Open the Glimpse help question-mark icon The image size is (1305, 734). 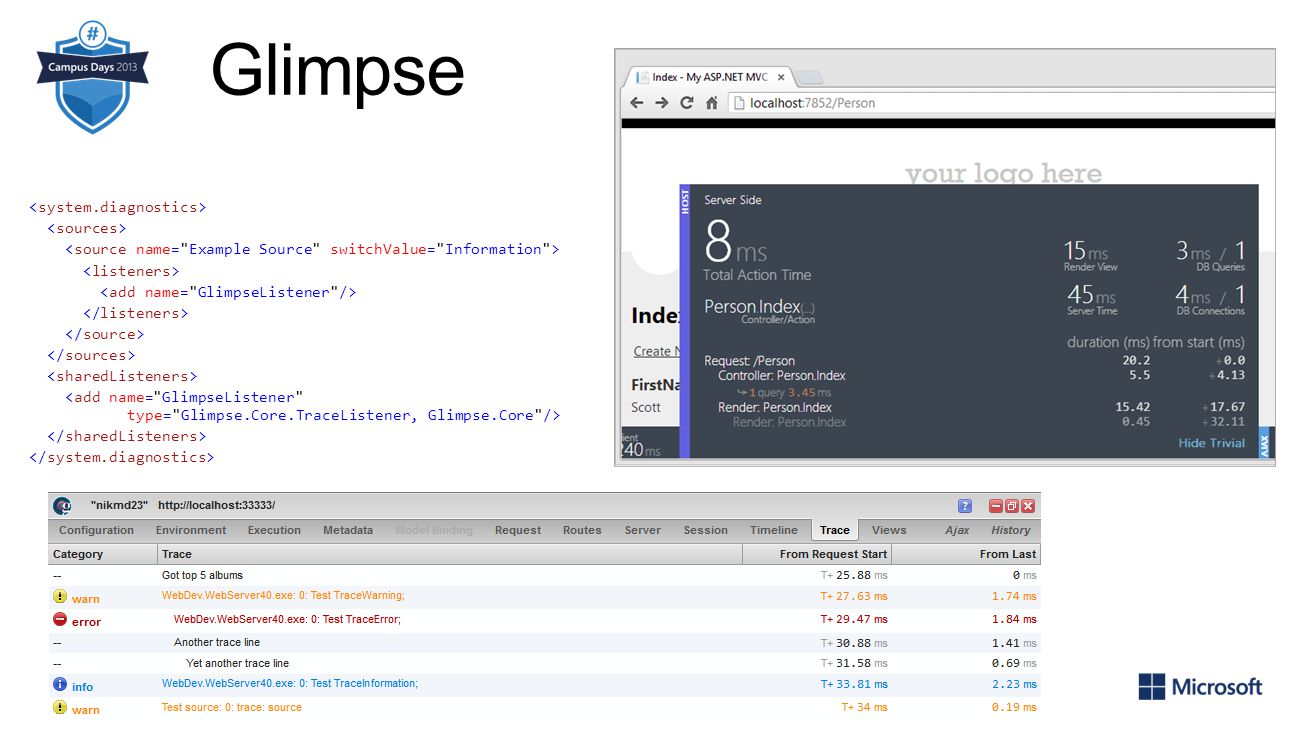(965, 506)
